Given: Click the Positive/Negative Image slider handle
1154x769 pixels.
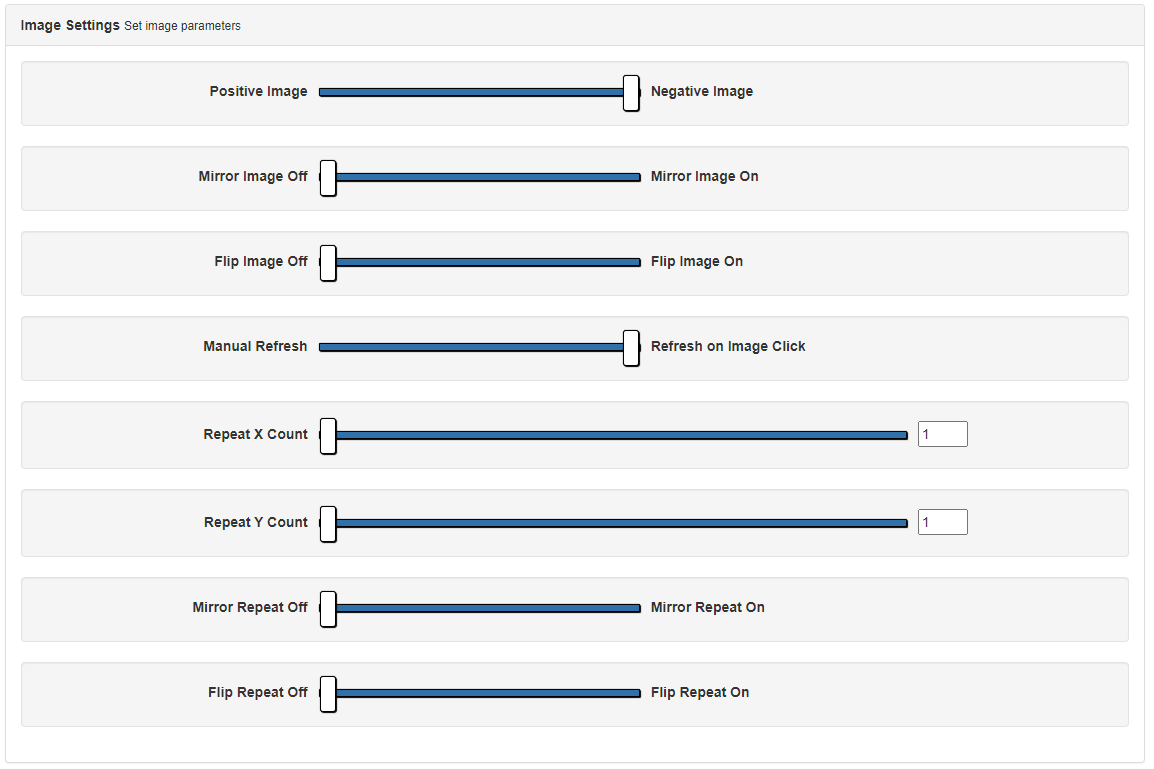Looking at the screenshot, I should click(x=631, y=92).
